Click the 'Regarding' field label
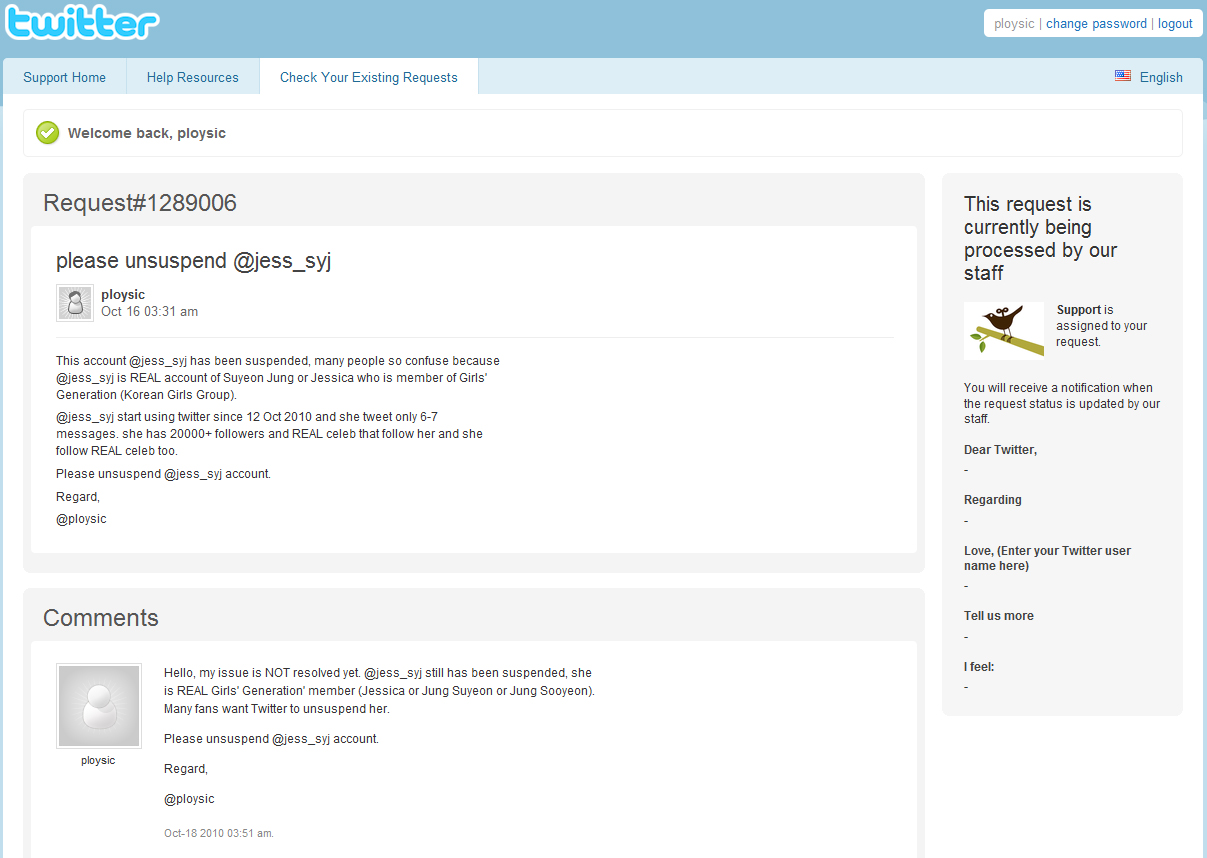 point(993,500)
